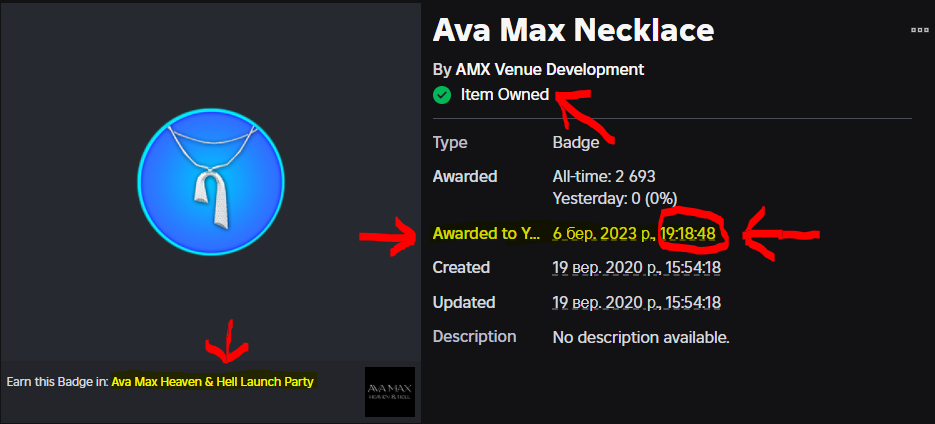Open the Ava Max Heaven & Hell game thumbnail
Viewport: 935px width, 424px height.
390,393
